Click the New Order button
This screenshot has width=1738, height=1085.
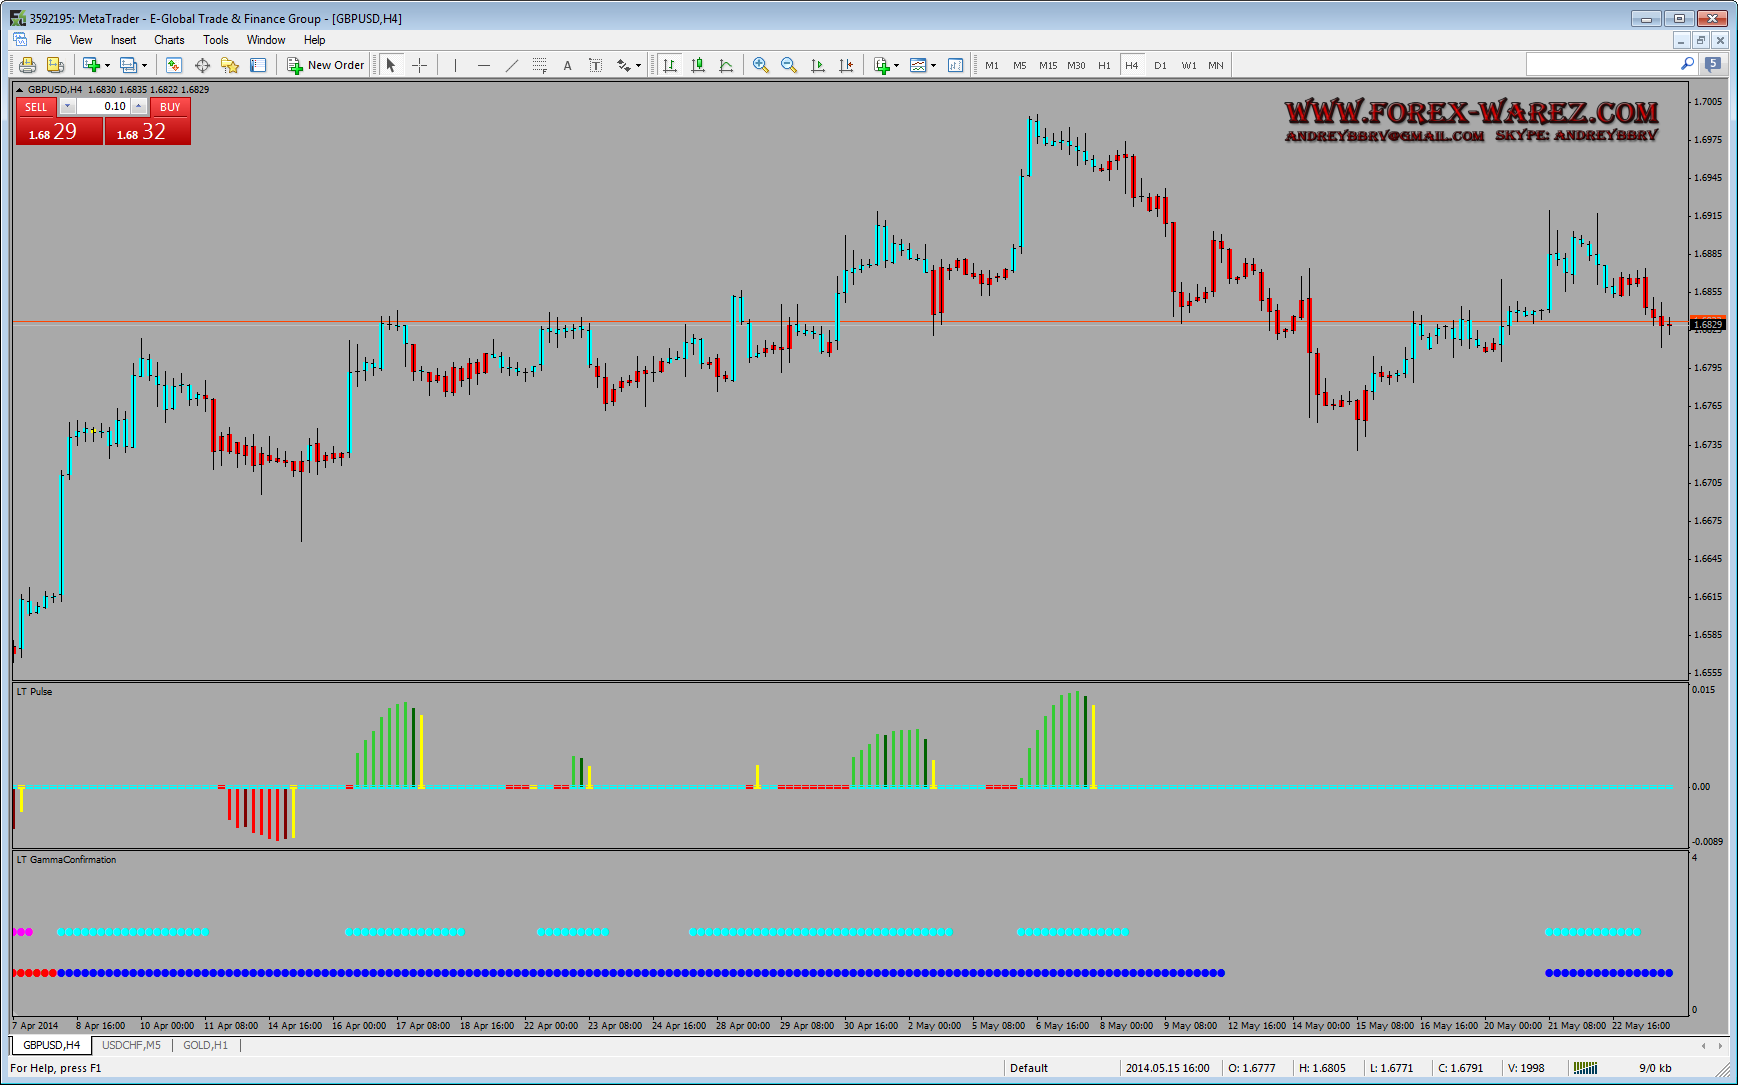pyautogui.click(x=326, y=65)
